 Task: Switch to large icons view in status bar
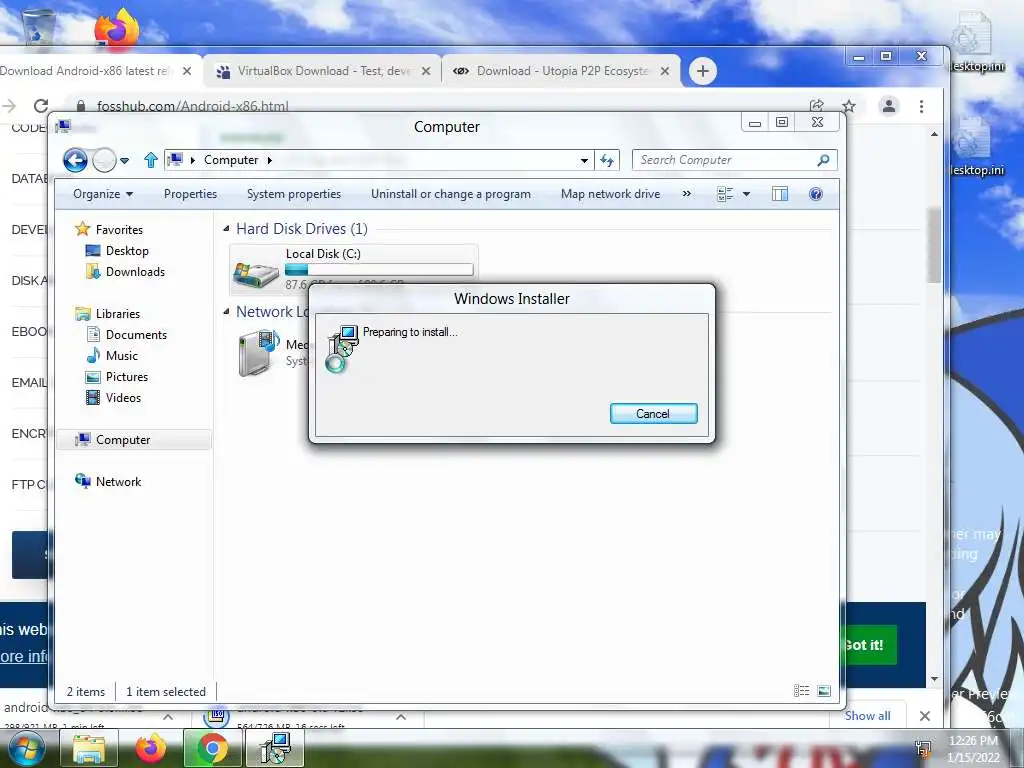pos(824,691)
